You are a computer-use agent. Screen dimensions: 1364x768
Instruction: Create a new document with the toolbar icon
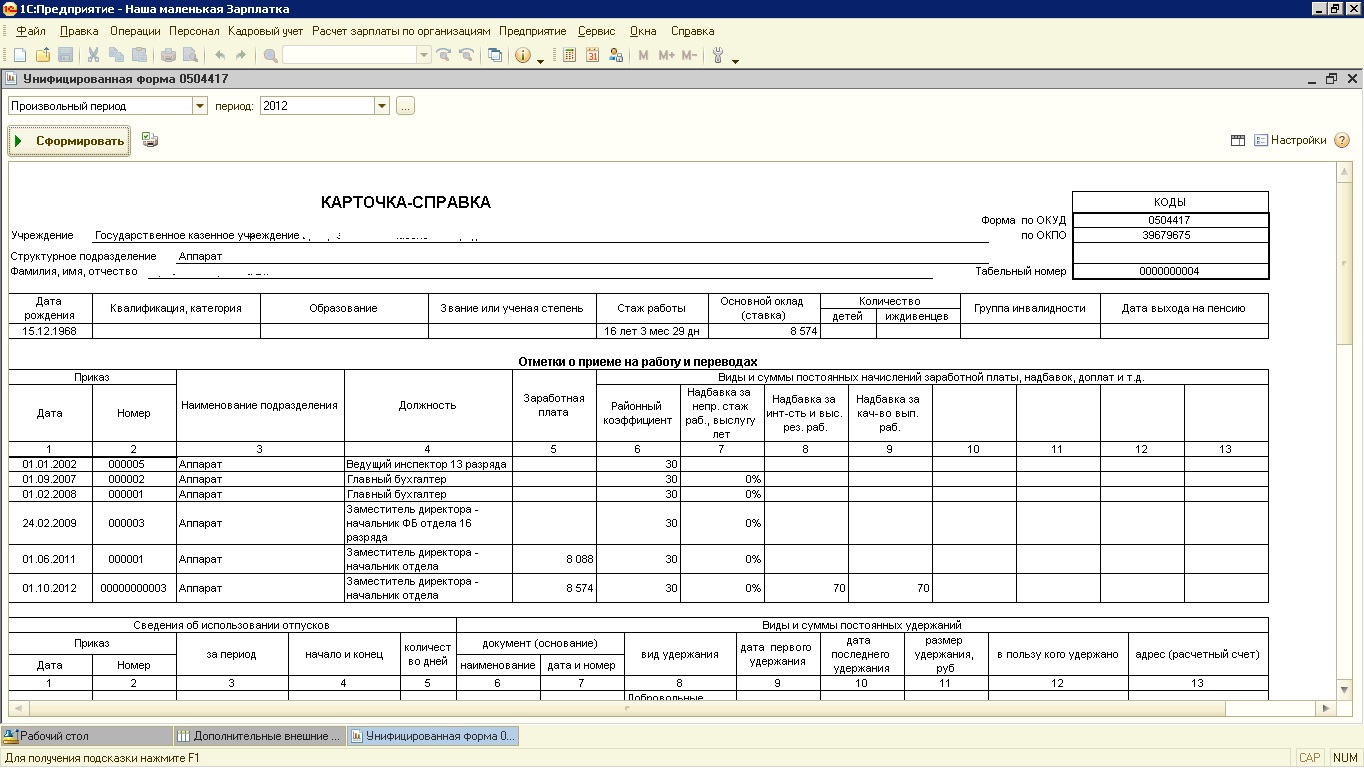(20, 55)
